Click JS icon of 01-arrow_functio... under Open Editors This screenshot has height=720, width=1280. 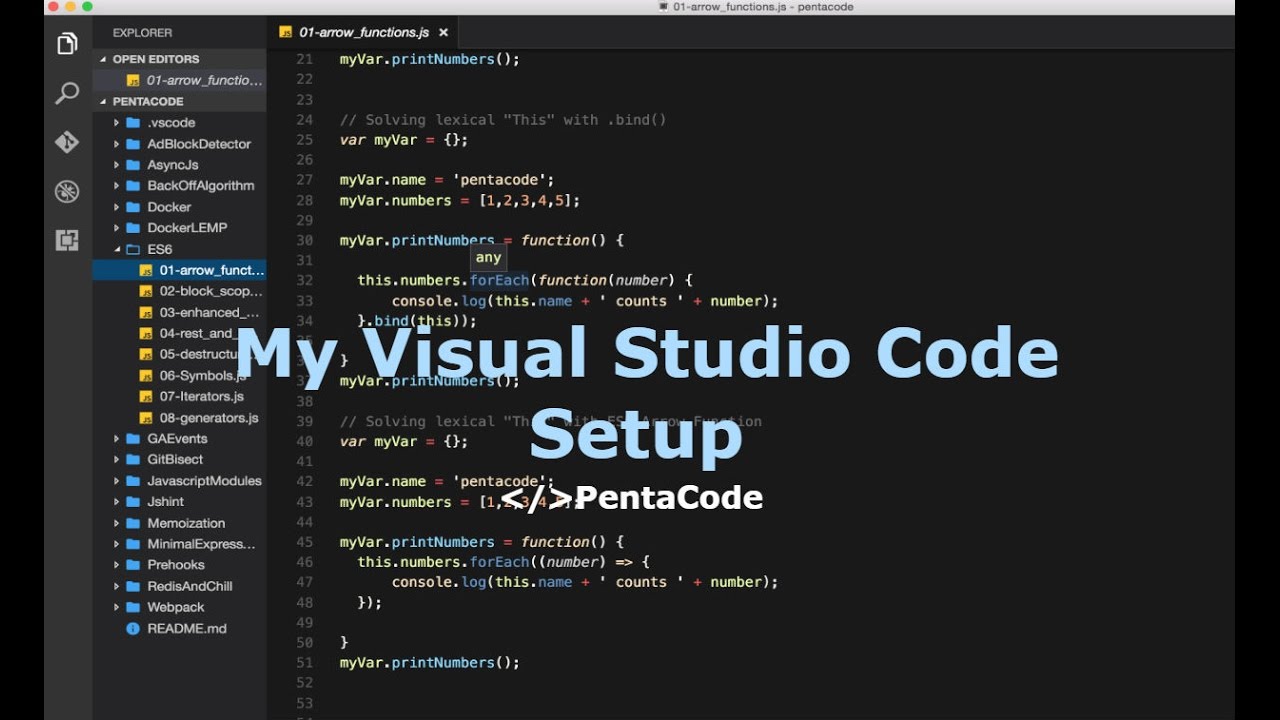click(133, 80)
